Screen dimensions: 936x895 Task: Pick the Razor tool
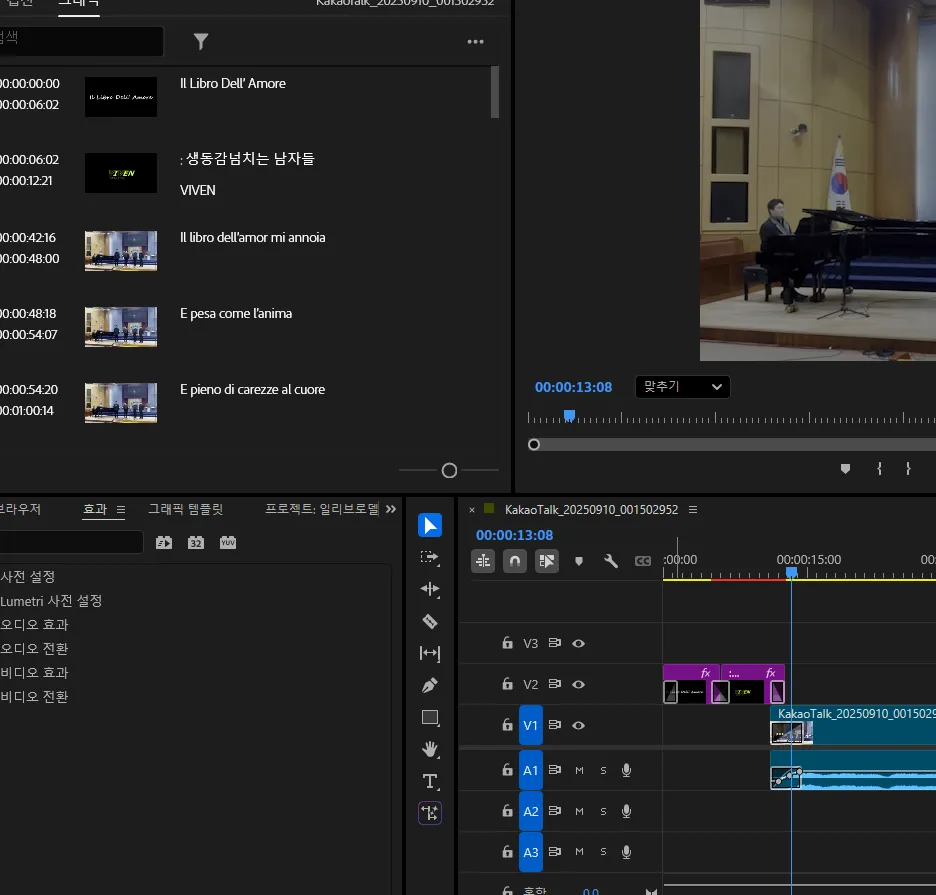coord(430,622)
